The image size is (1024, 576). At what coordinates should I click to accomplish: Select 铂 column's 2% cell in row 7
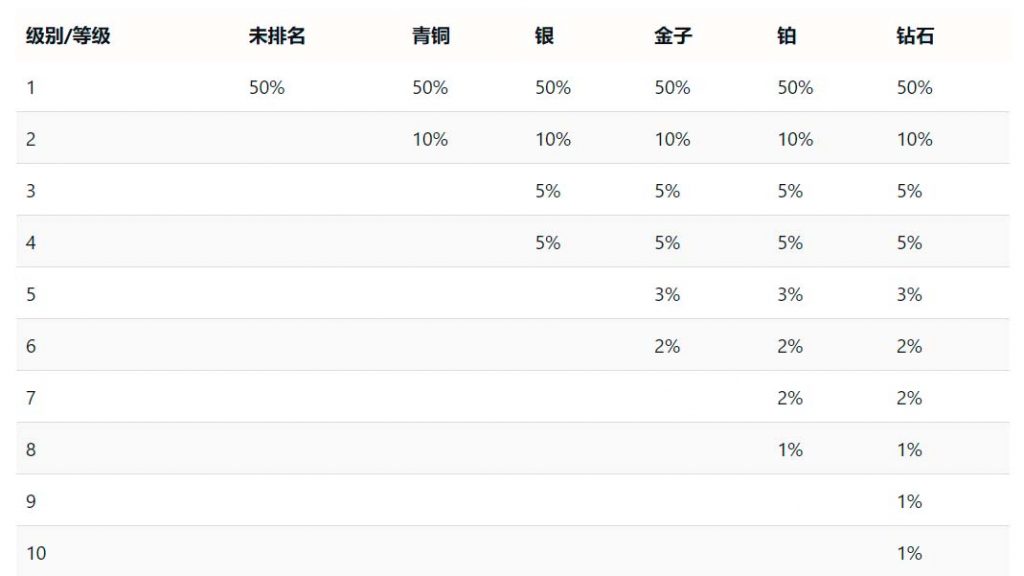790,398
